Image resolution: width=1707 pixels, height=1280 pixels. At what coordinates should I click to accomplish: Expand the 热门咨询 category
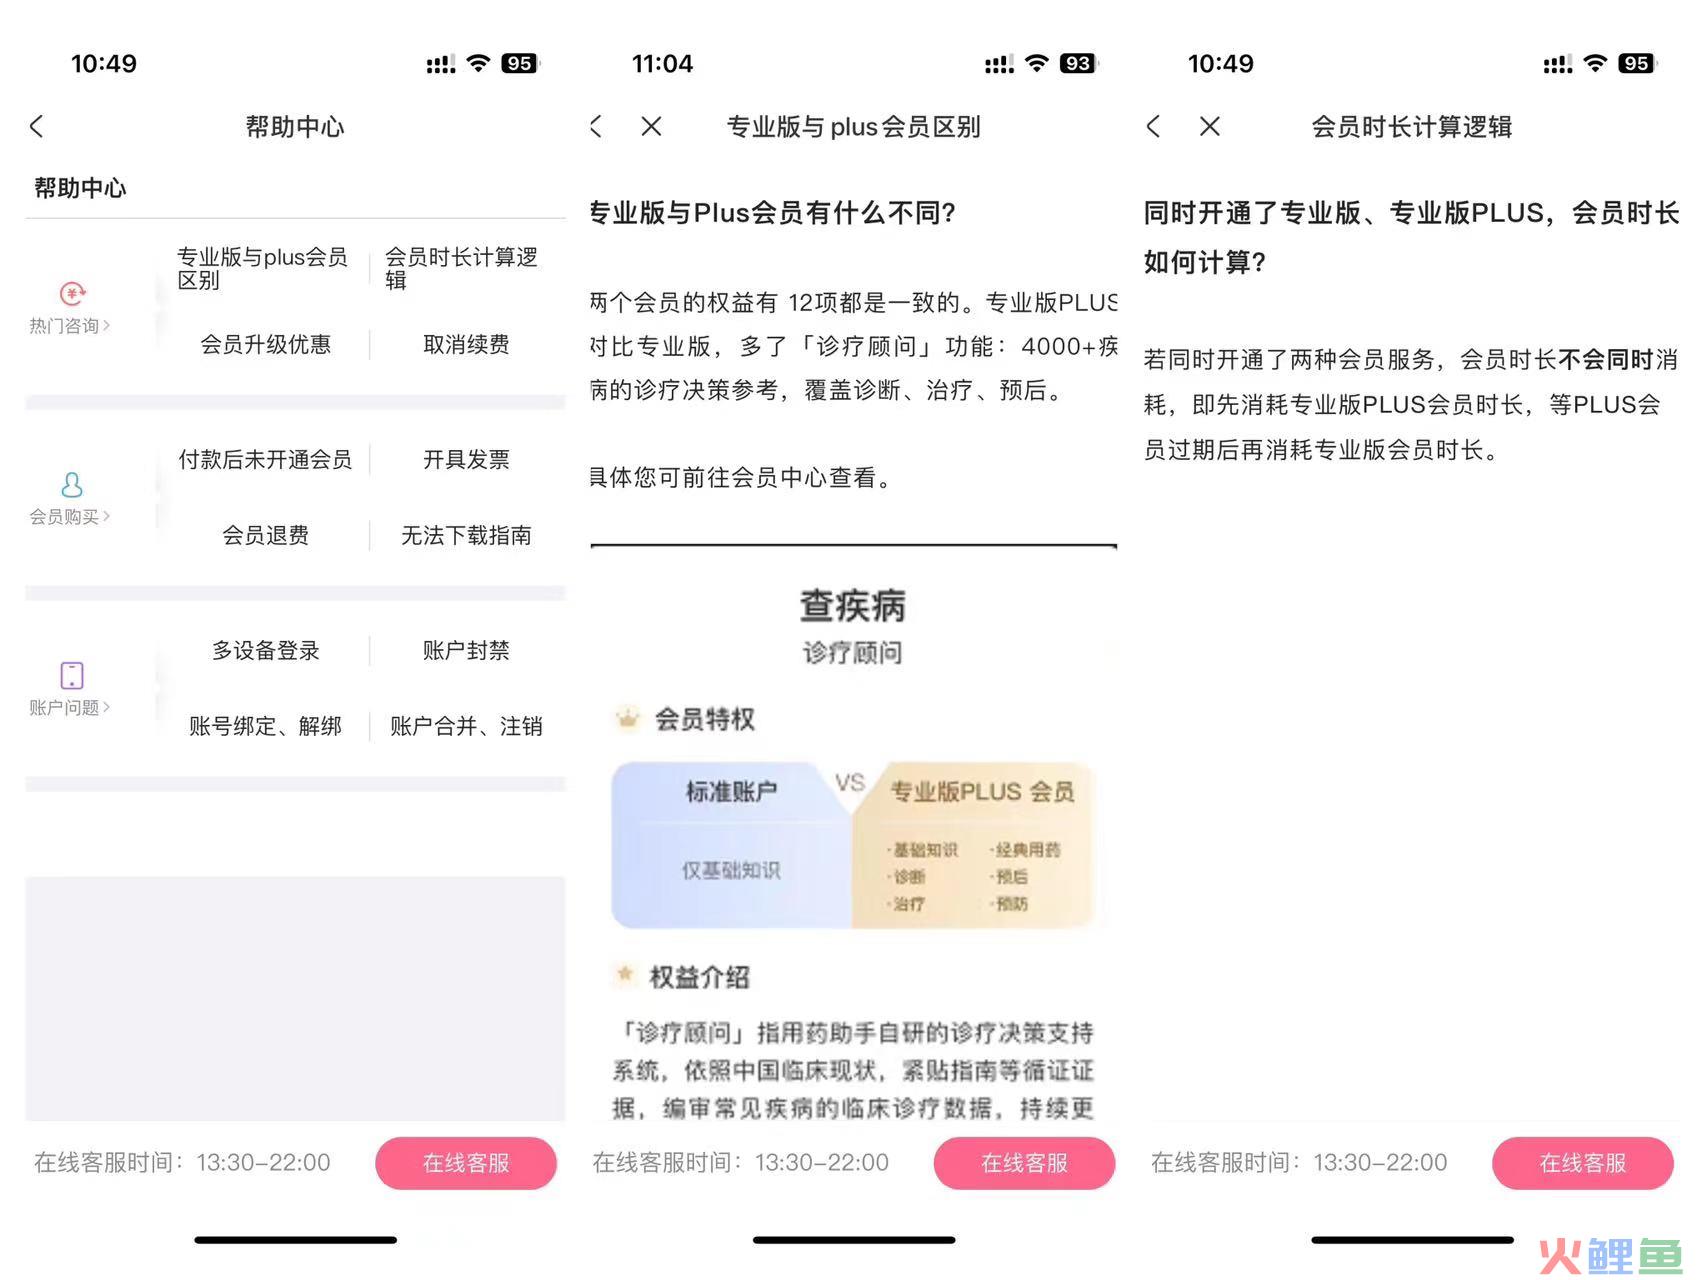coord(70,326)
